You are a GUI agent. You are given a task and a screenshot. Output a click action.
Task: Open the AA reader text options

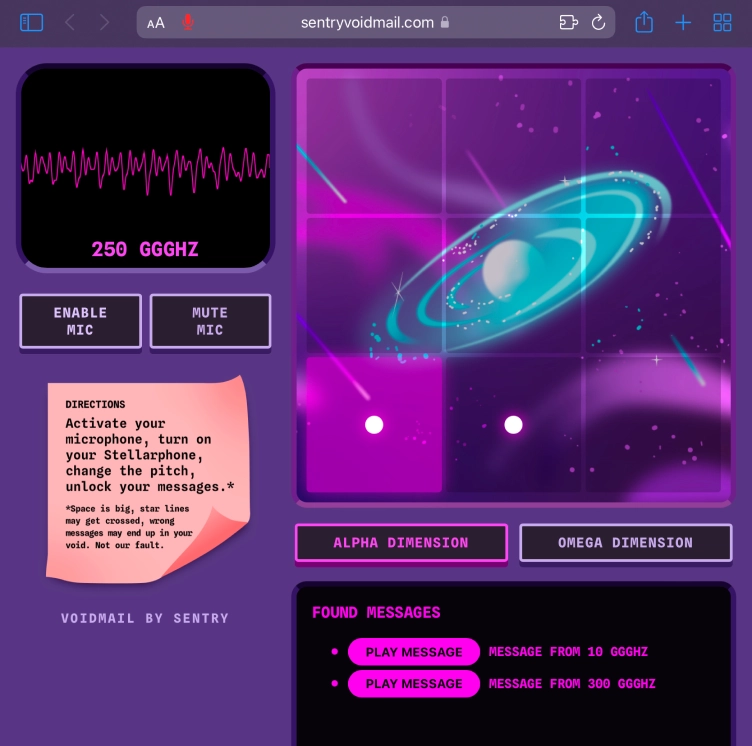156,23
